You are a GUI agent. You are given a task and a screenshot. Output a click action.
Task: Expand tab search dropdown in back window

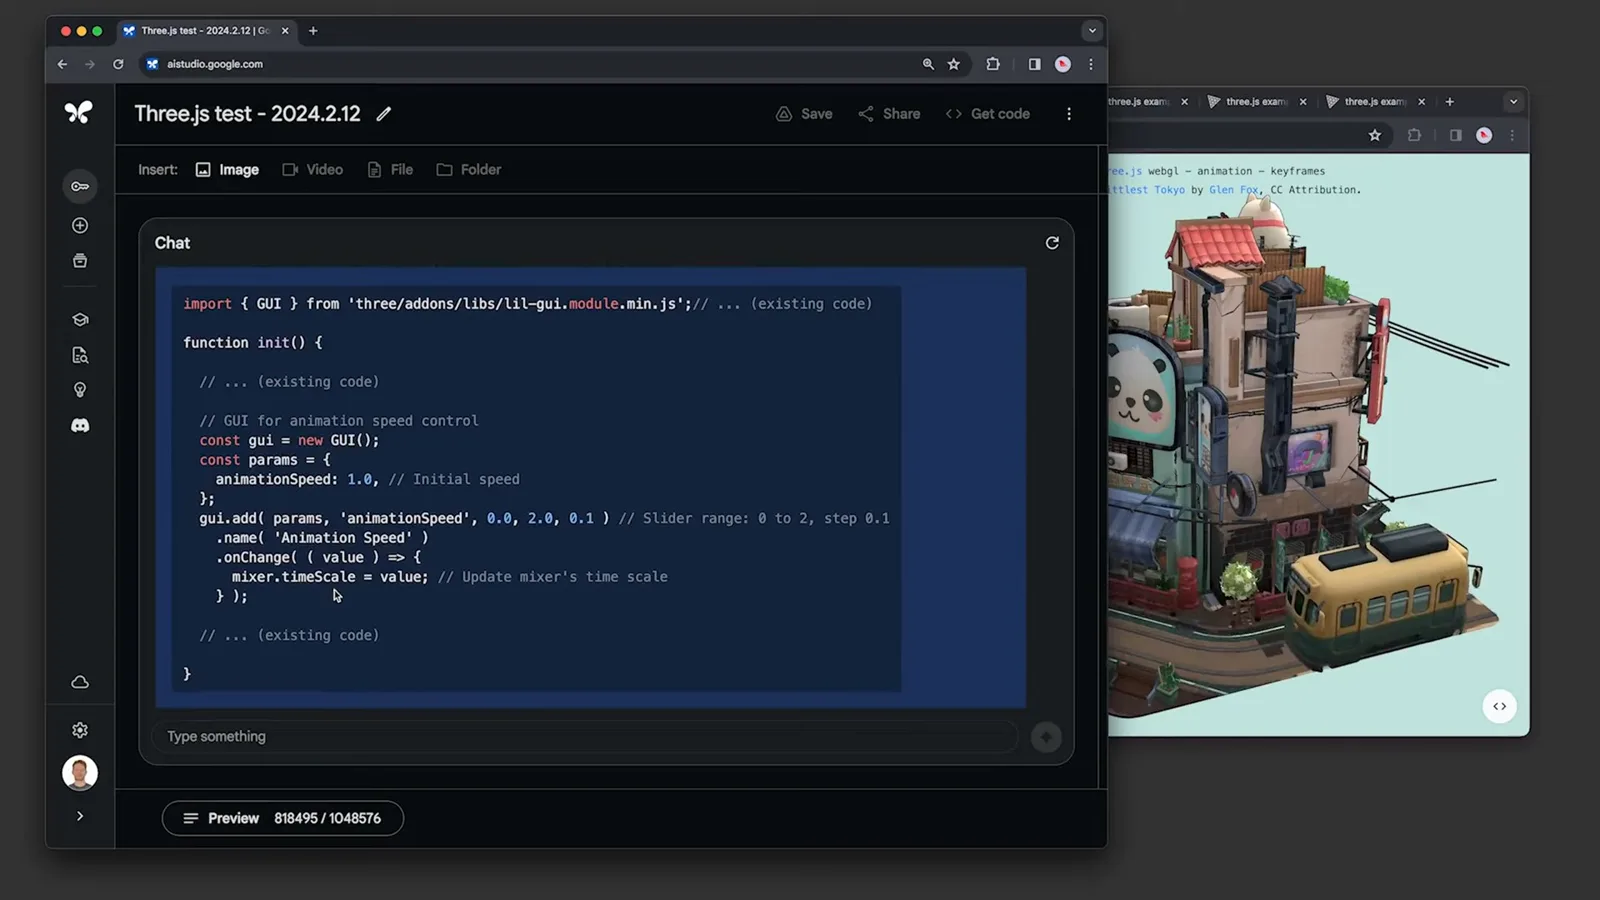click(x=1513, y=102)
